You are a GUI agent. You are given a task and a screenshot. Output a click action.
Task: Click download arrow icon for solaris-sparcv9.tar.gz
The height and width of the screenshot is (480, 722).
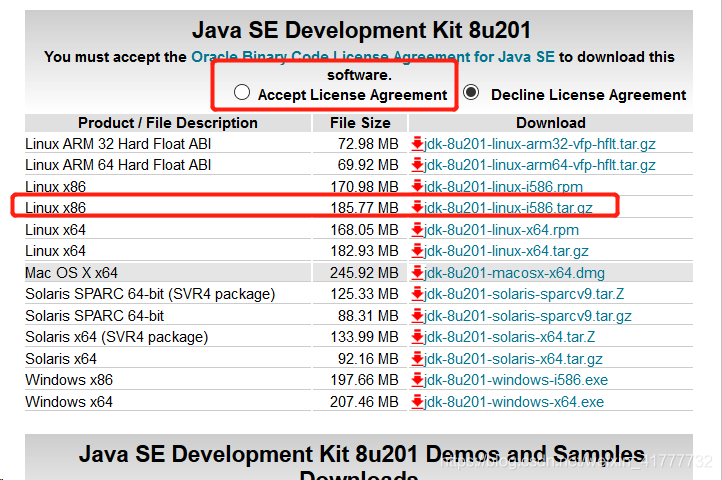[417, 316]
